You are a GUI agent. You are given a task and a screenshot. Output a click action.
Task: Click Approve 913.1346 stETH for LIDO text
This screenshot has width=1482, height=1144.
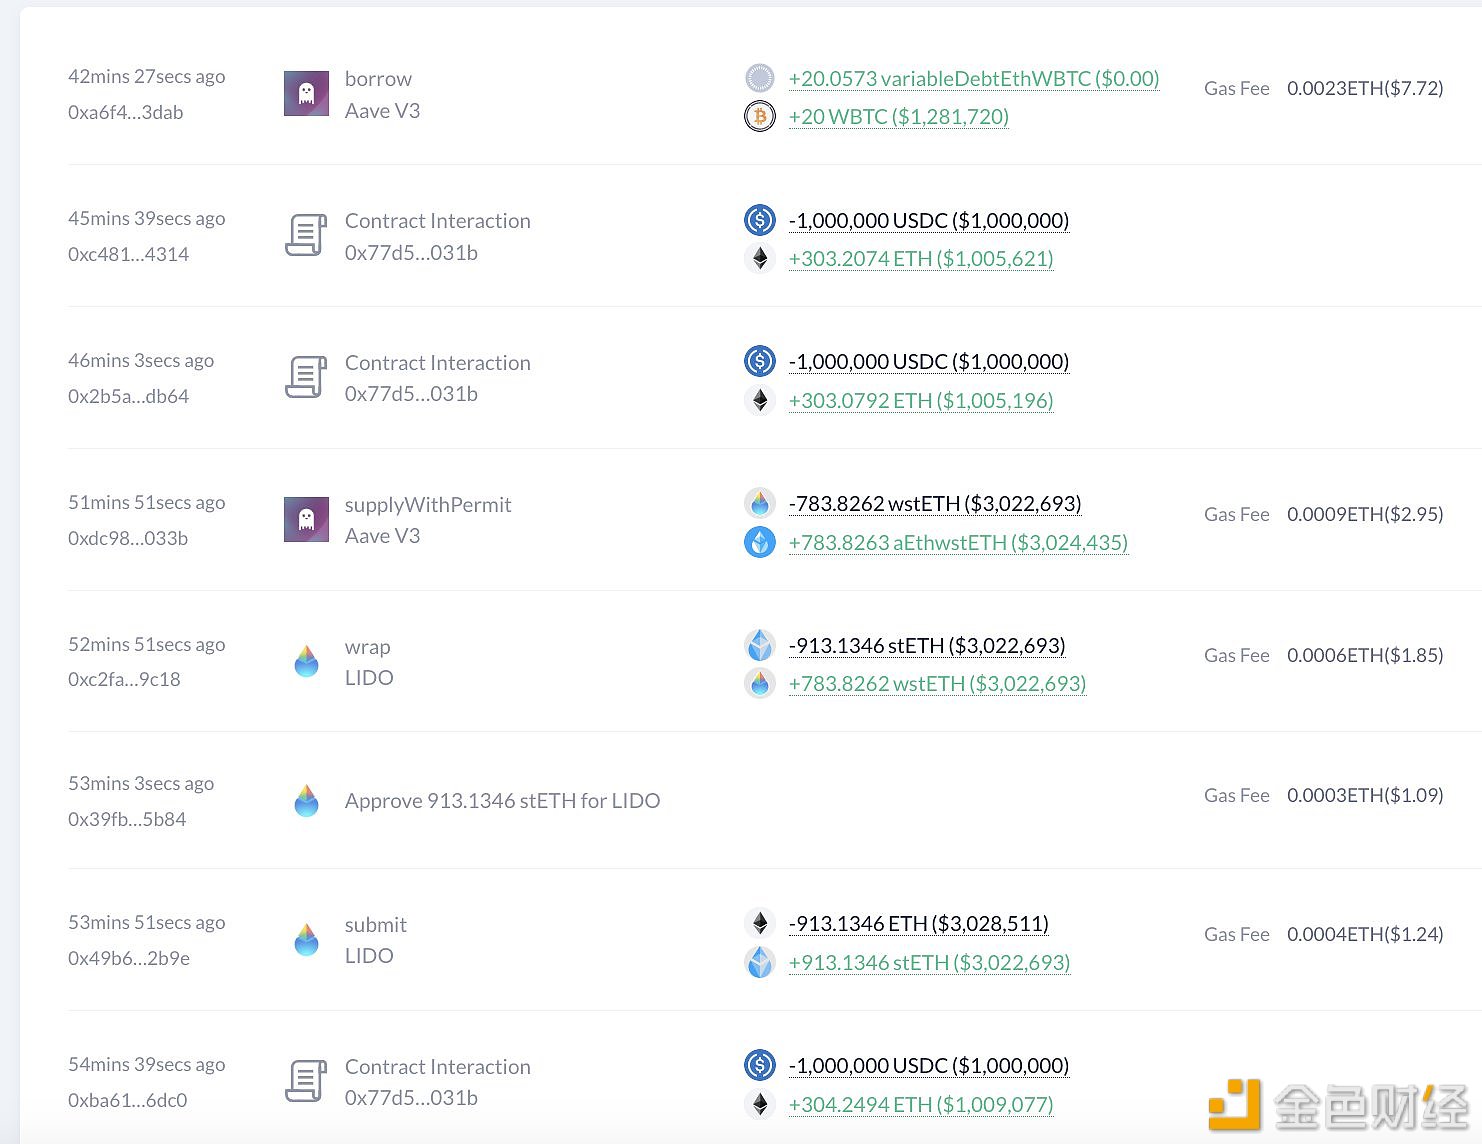[502, 800]
